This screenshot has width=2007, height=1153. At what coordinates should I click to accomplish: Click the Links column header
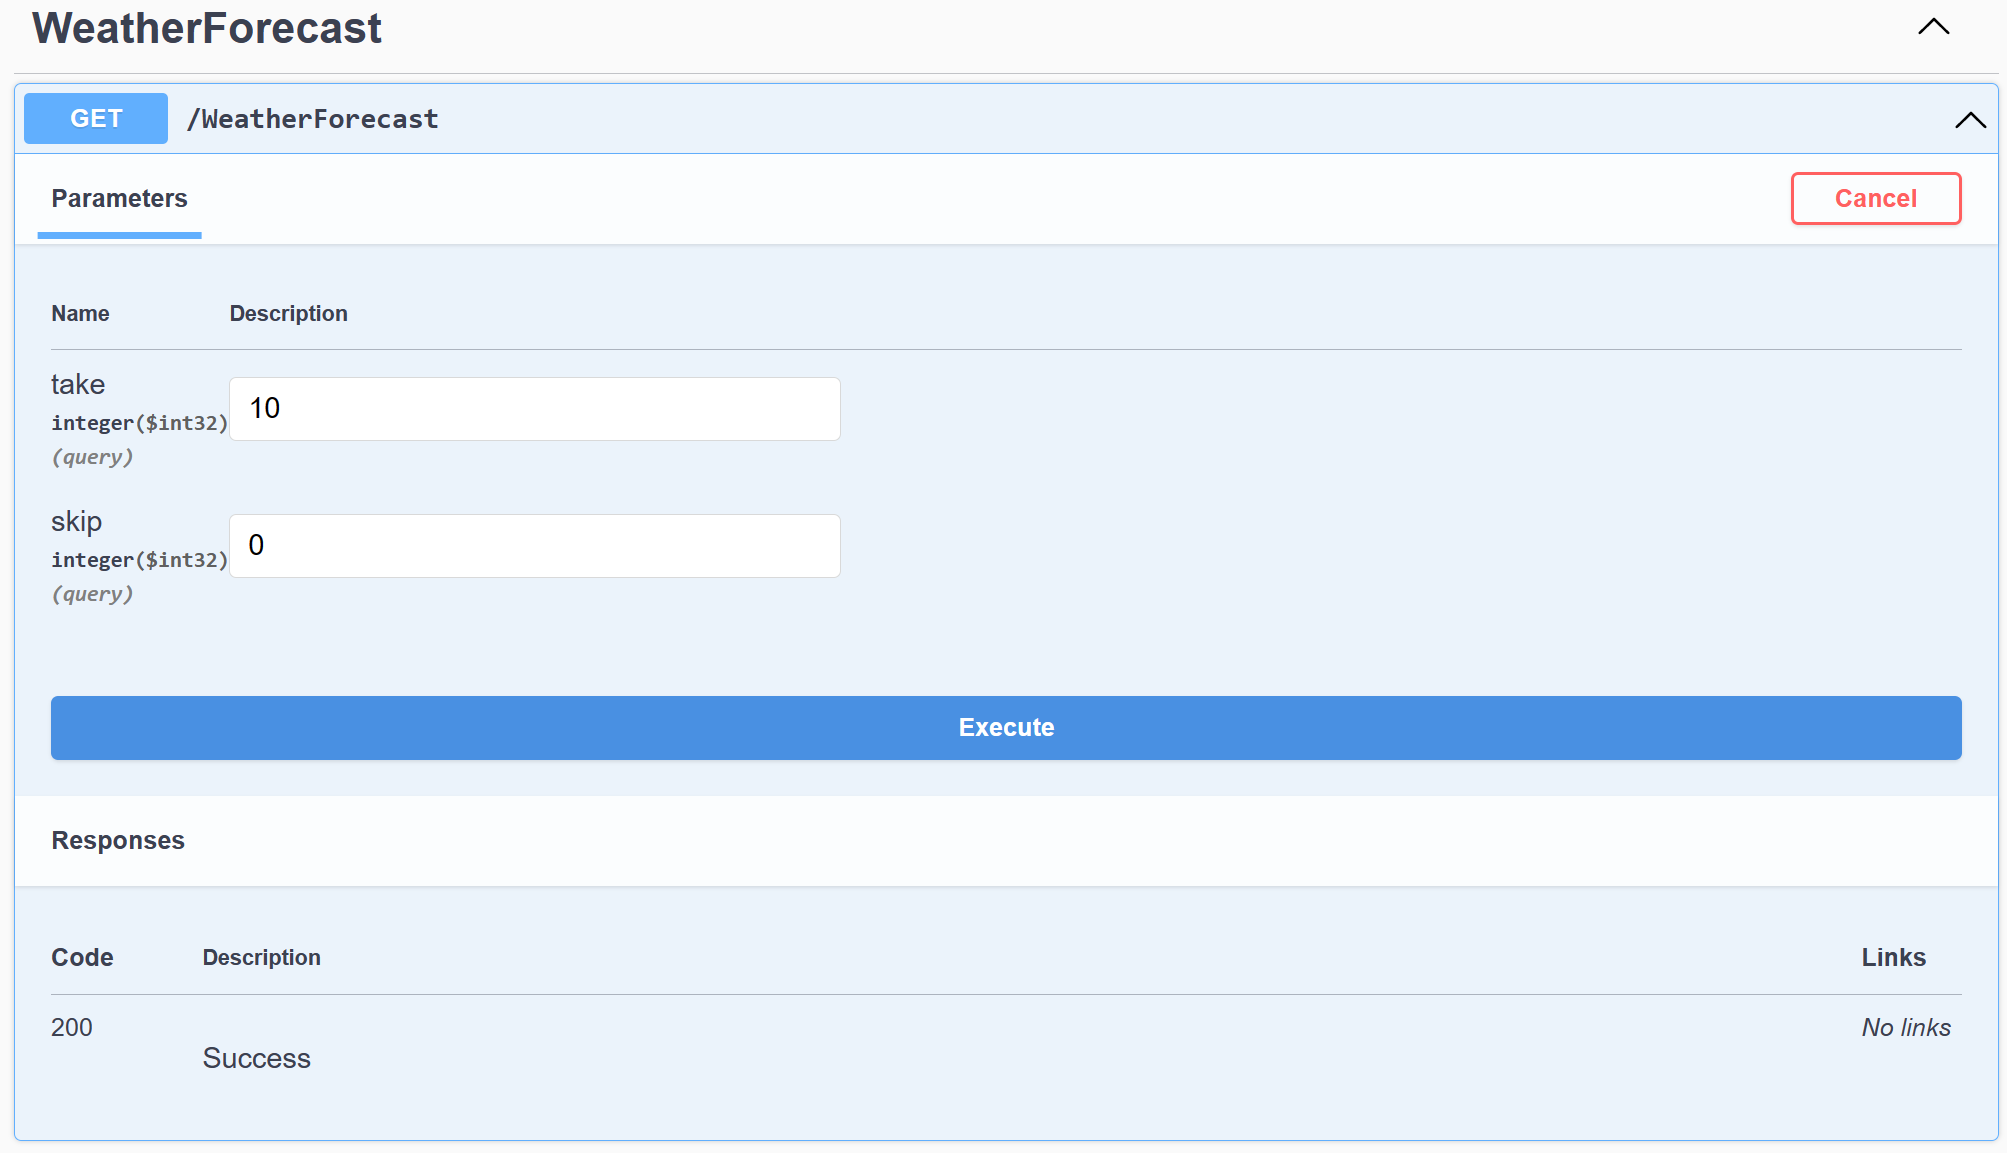1893,958
